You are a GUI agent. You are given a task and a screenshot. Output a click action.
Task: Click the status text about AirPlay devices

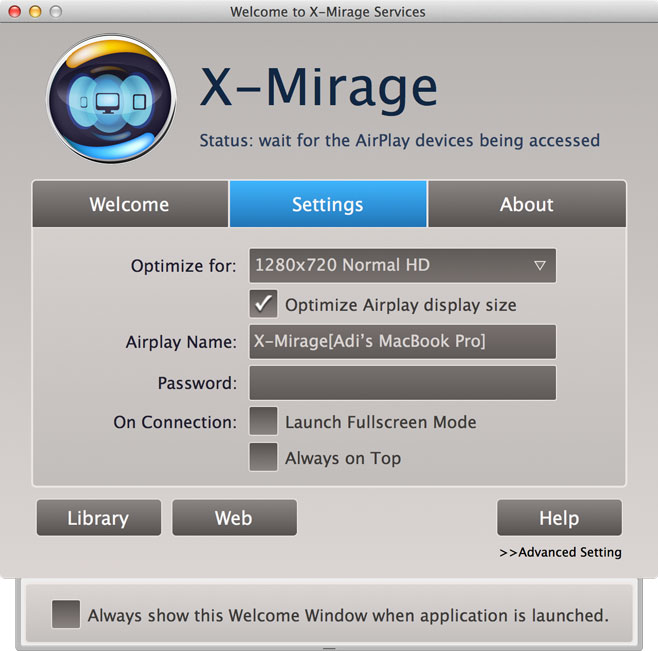400,140
